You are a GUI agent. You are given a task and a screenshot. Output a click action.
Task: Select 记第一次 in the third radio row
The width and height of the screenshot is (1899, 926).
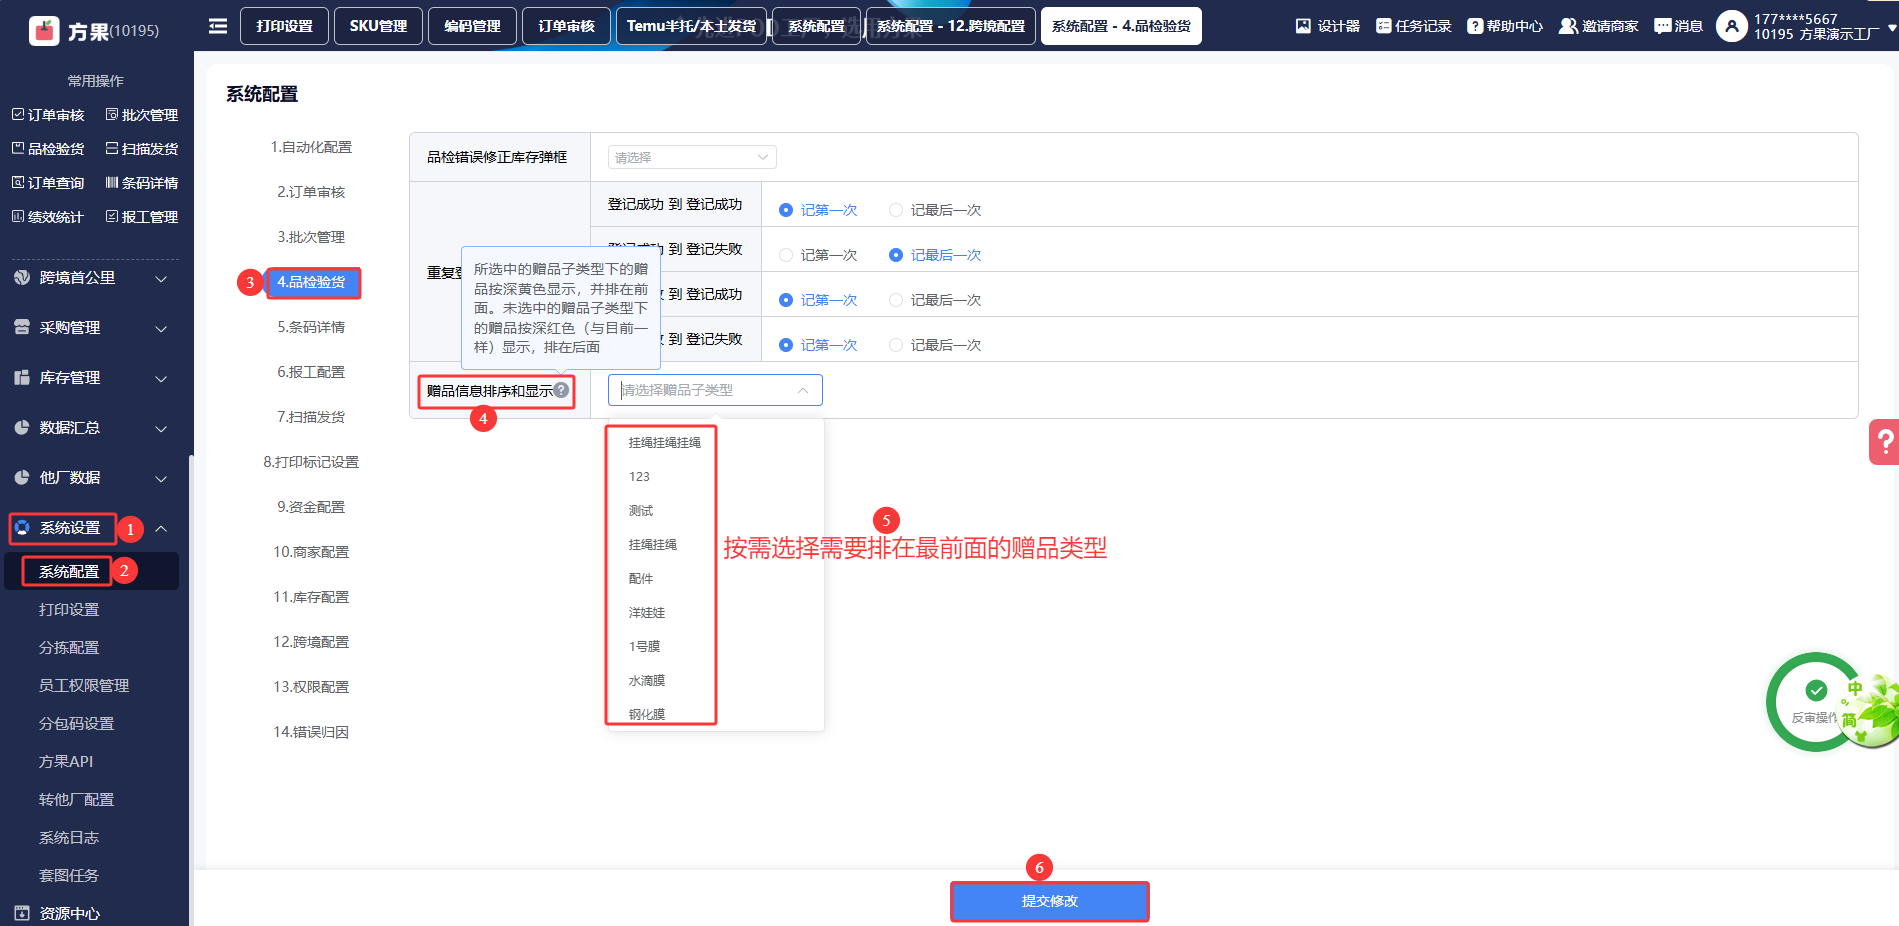tap(786, 300)
